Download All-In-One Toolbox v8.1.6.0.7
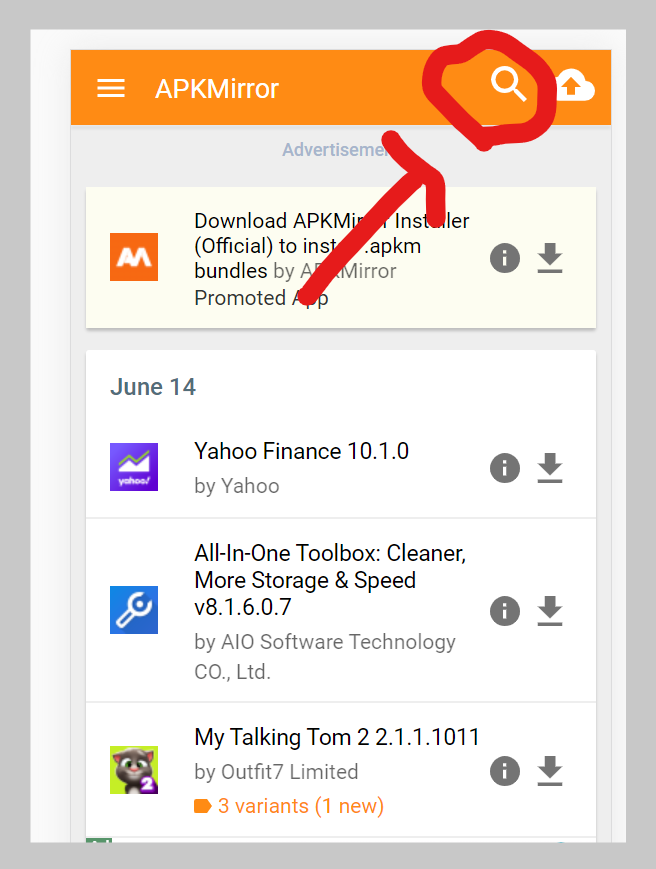The image size is (656, 869). 550,611
